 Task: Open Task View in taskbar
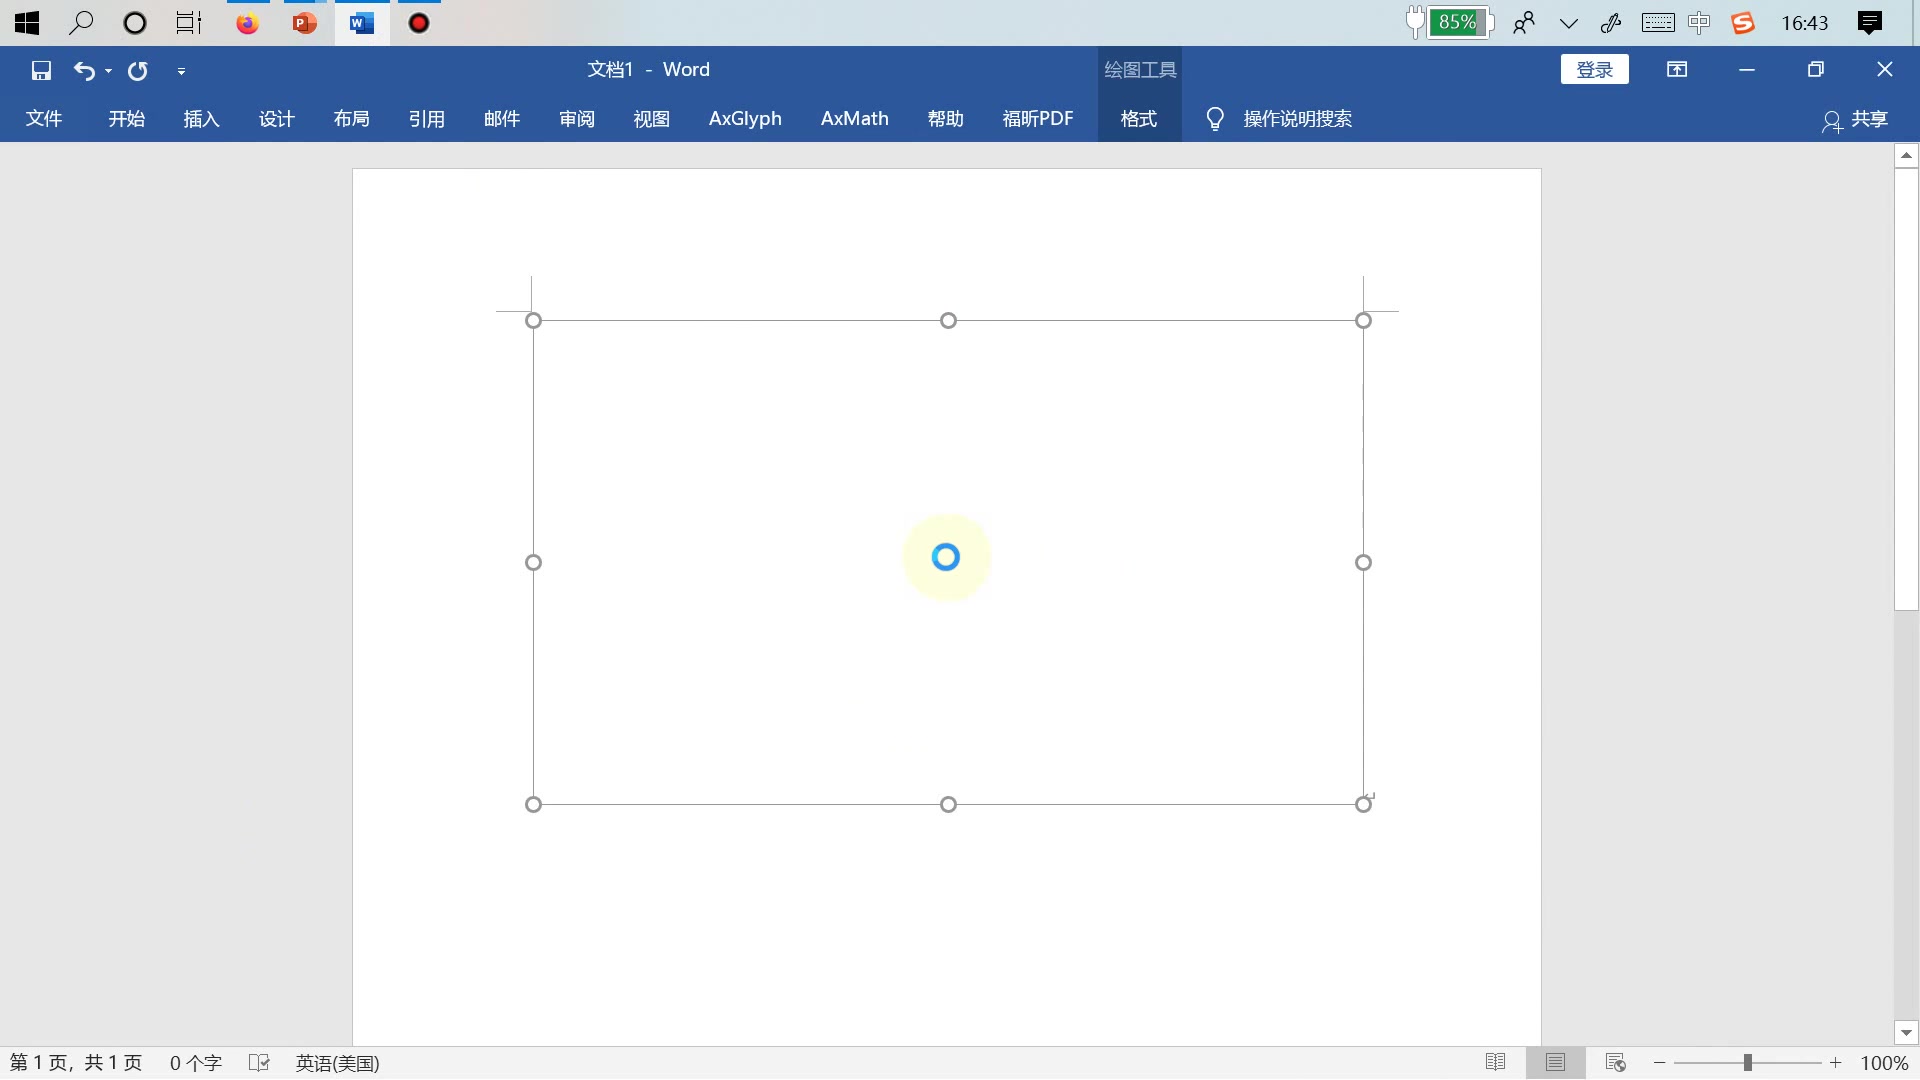click(188, 23)
